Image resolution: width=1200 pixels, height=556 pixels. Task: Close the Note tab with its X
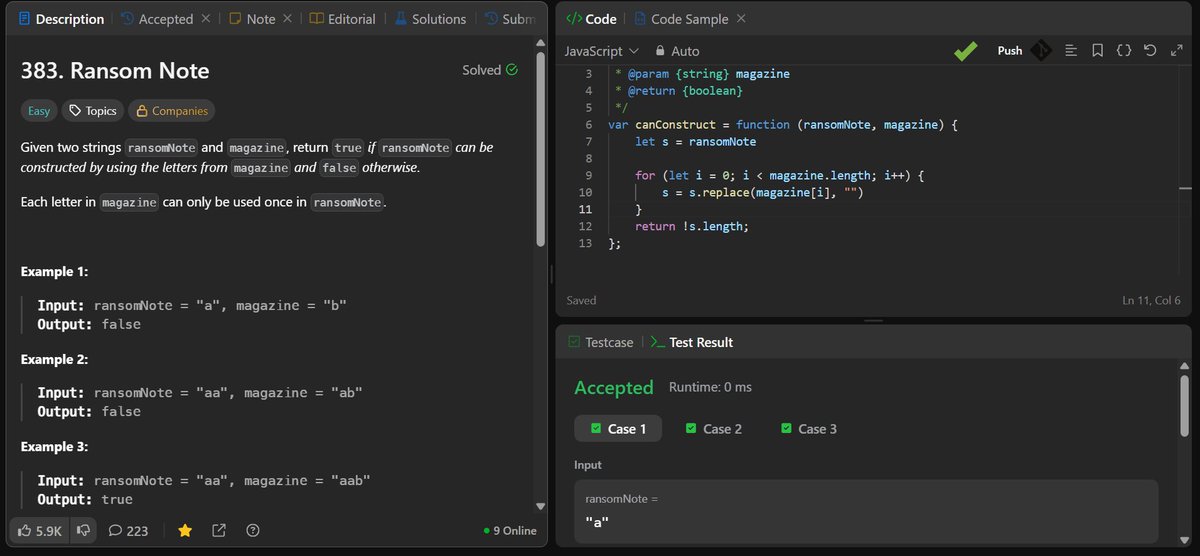[x=286, y=19]
